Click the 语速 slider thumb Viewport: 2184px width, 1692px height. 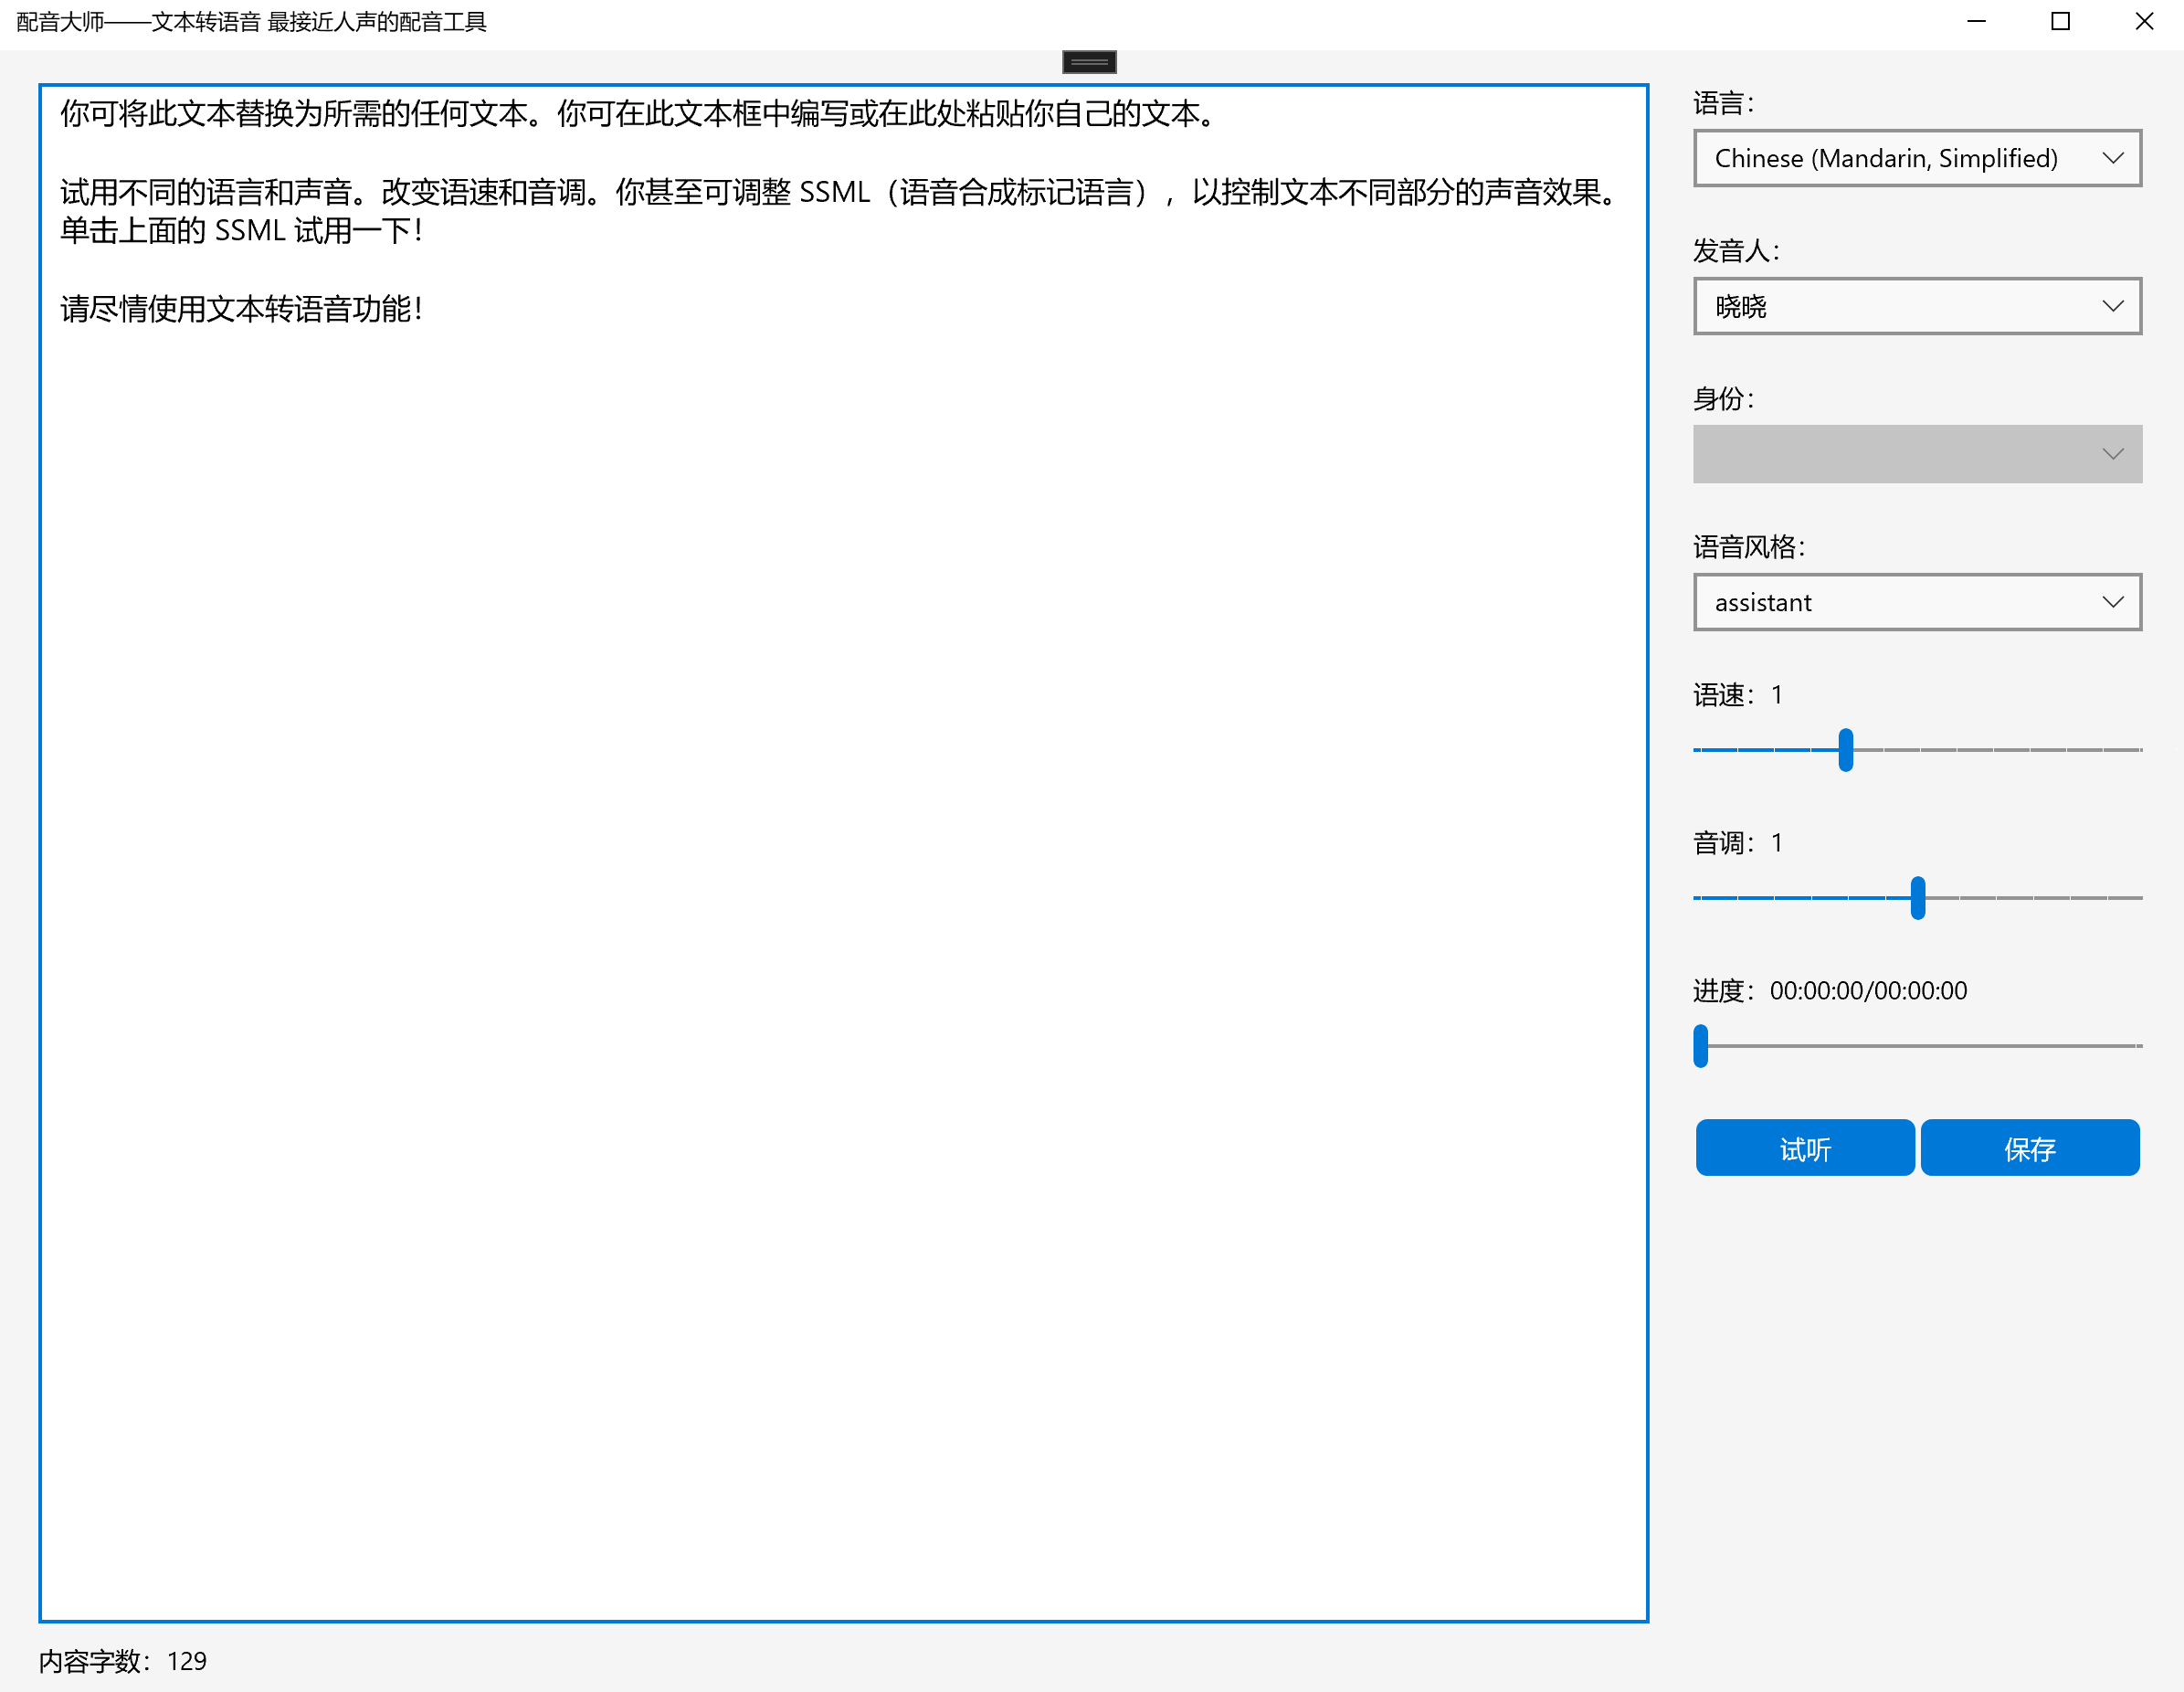(x=1845, y=749)
